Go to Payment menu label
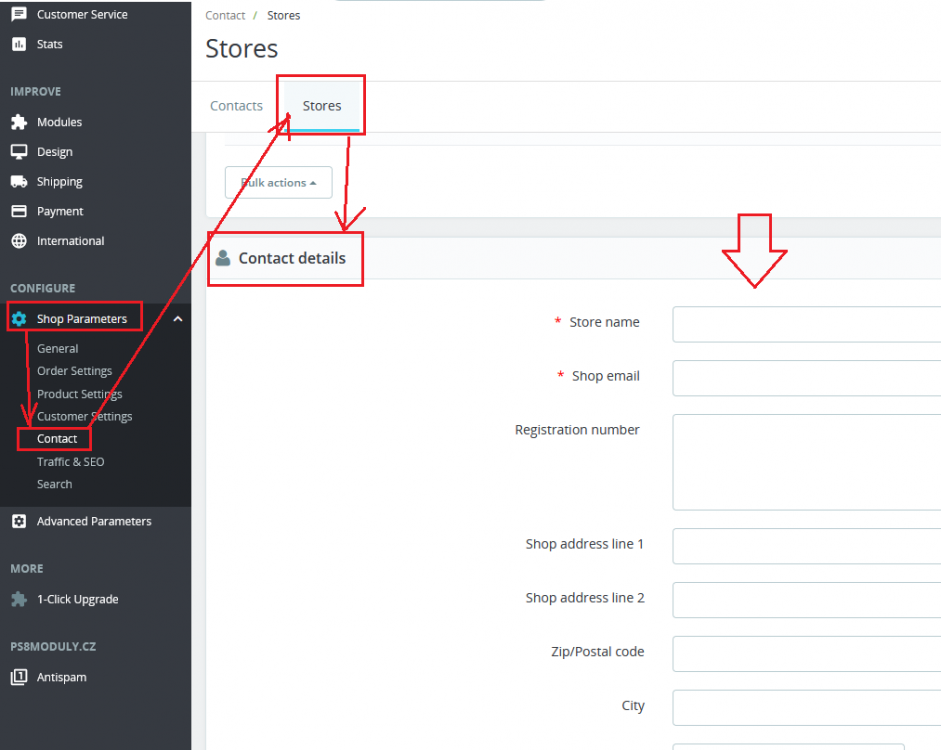941x750 pixels. [60, 211]
